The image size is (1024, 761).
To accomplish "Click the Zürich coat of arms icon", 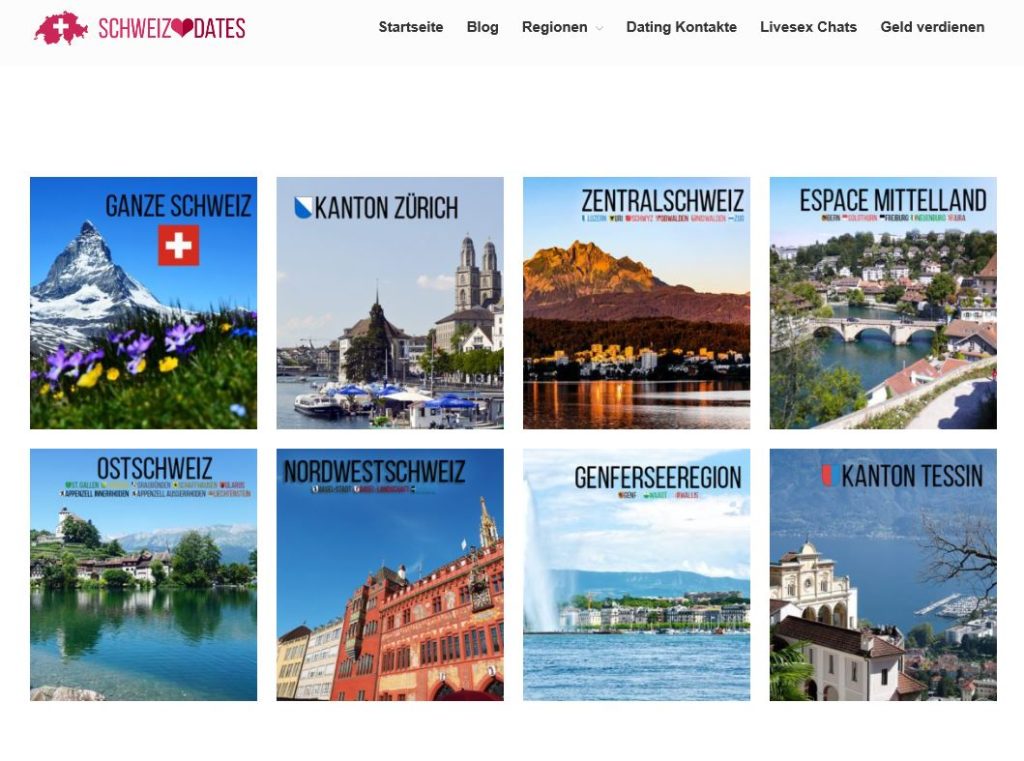I will pyautogui.click(x=303, y=208).
